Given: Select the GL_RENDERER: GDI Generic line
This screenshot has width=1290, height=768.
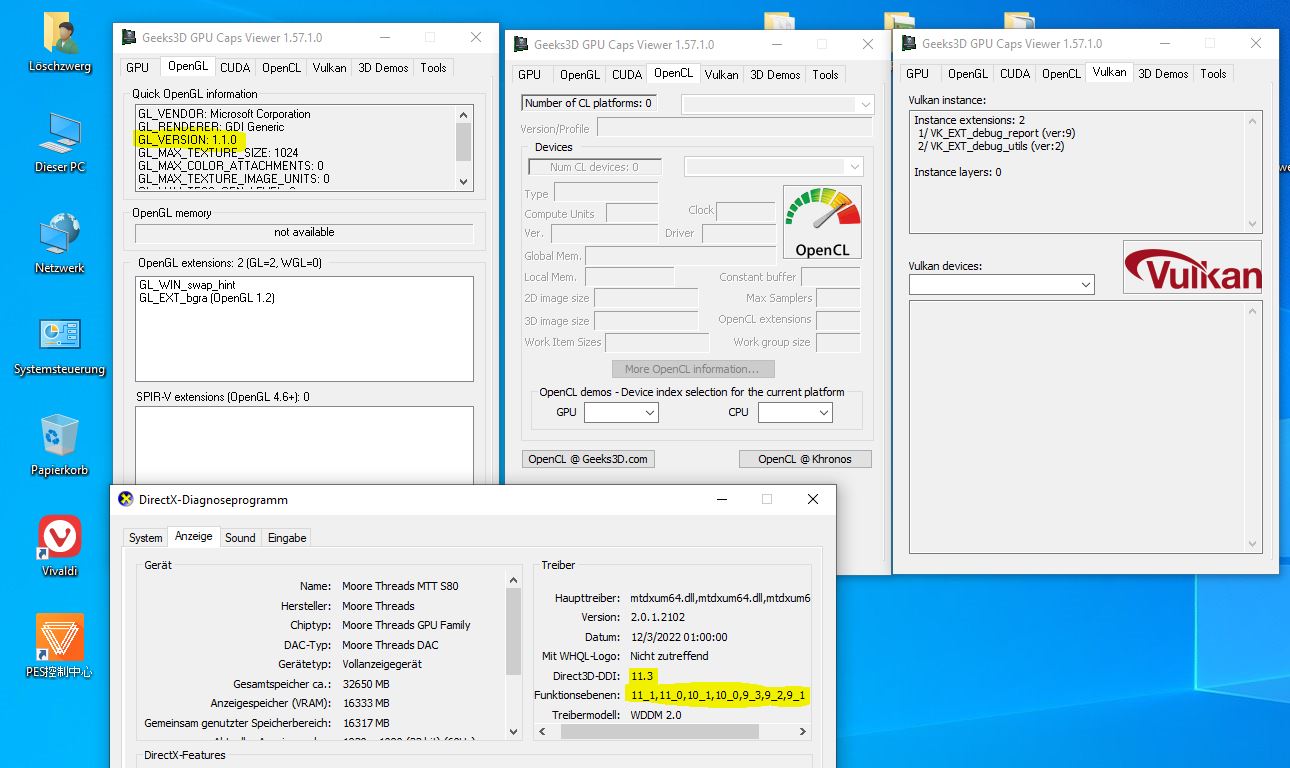Looking at the screenshot, I should click(x=211, y=127).
